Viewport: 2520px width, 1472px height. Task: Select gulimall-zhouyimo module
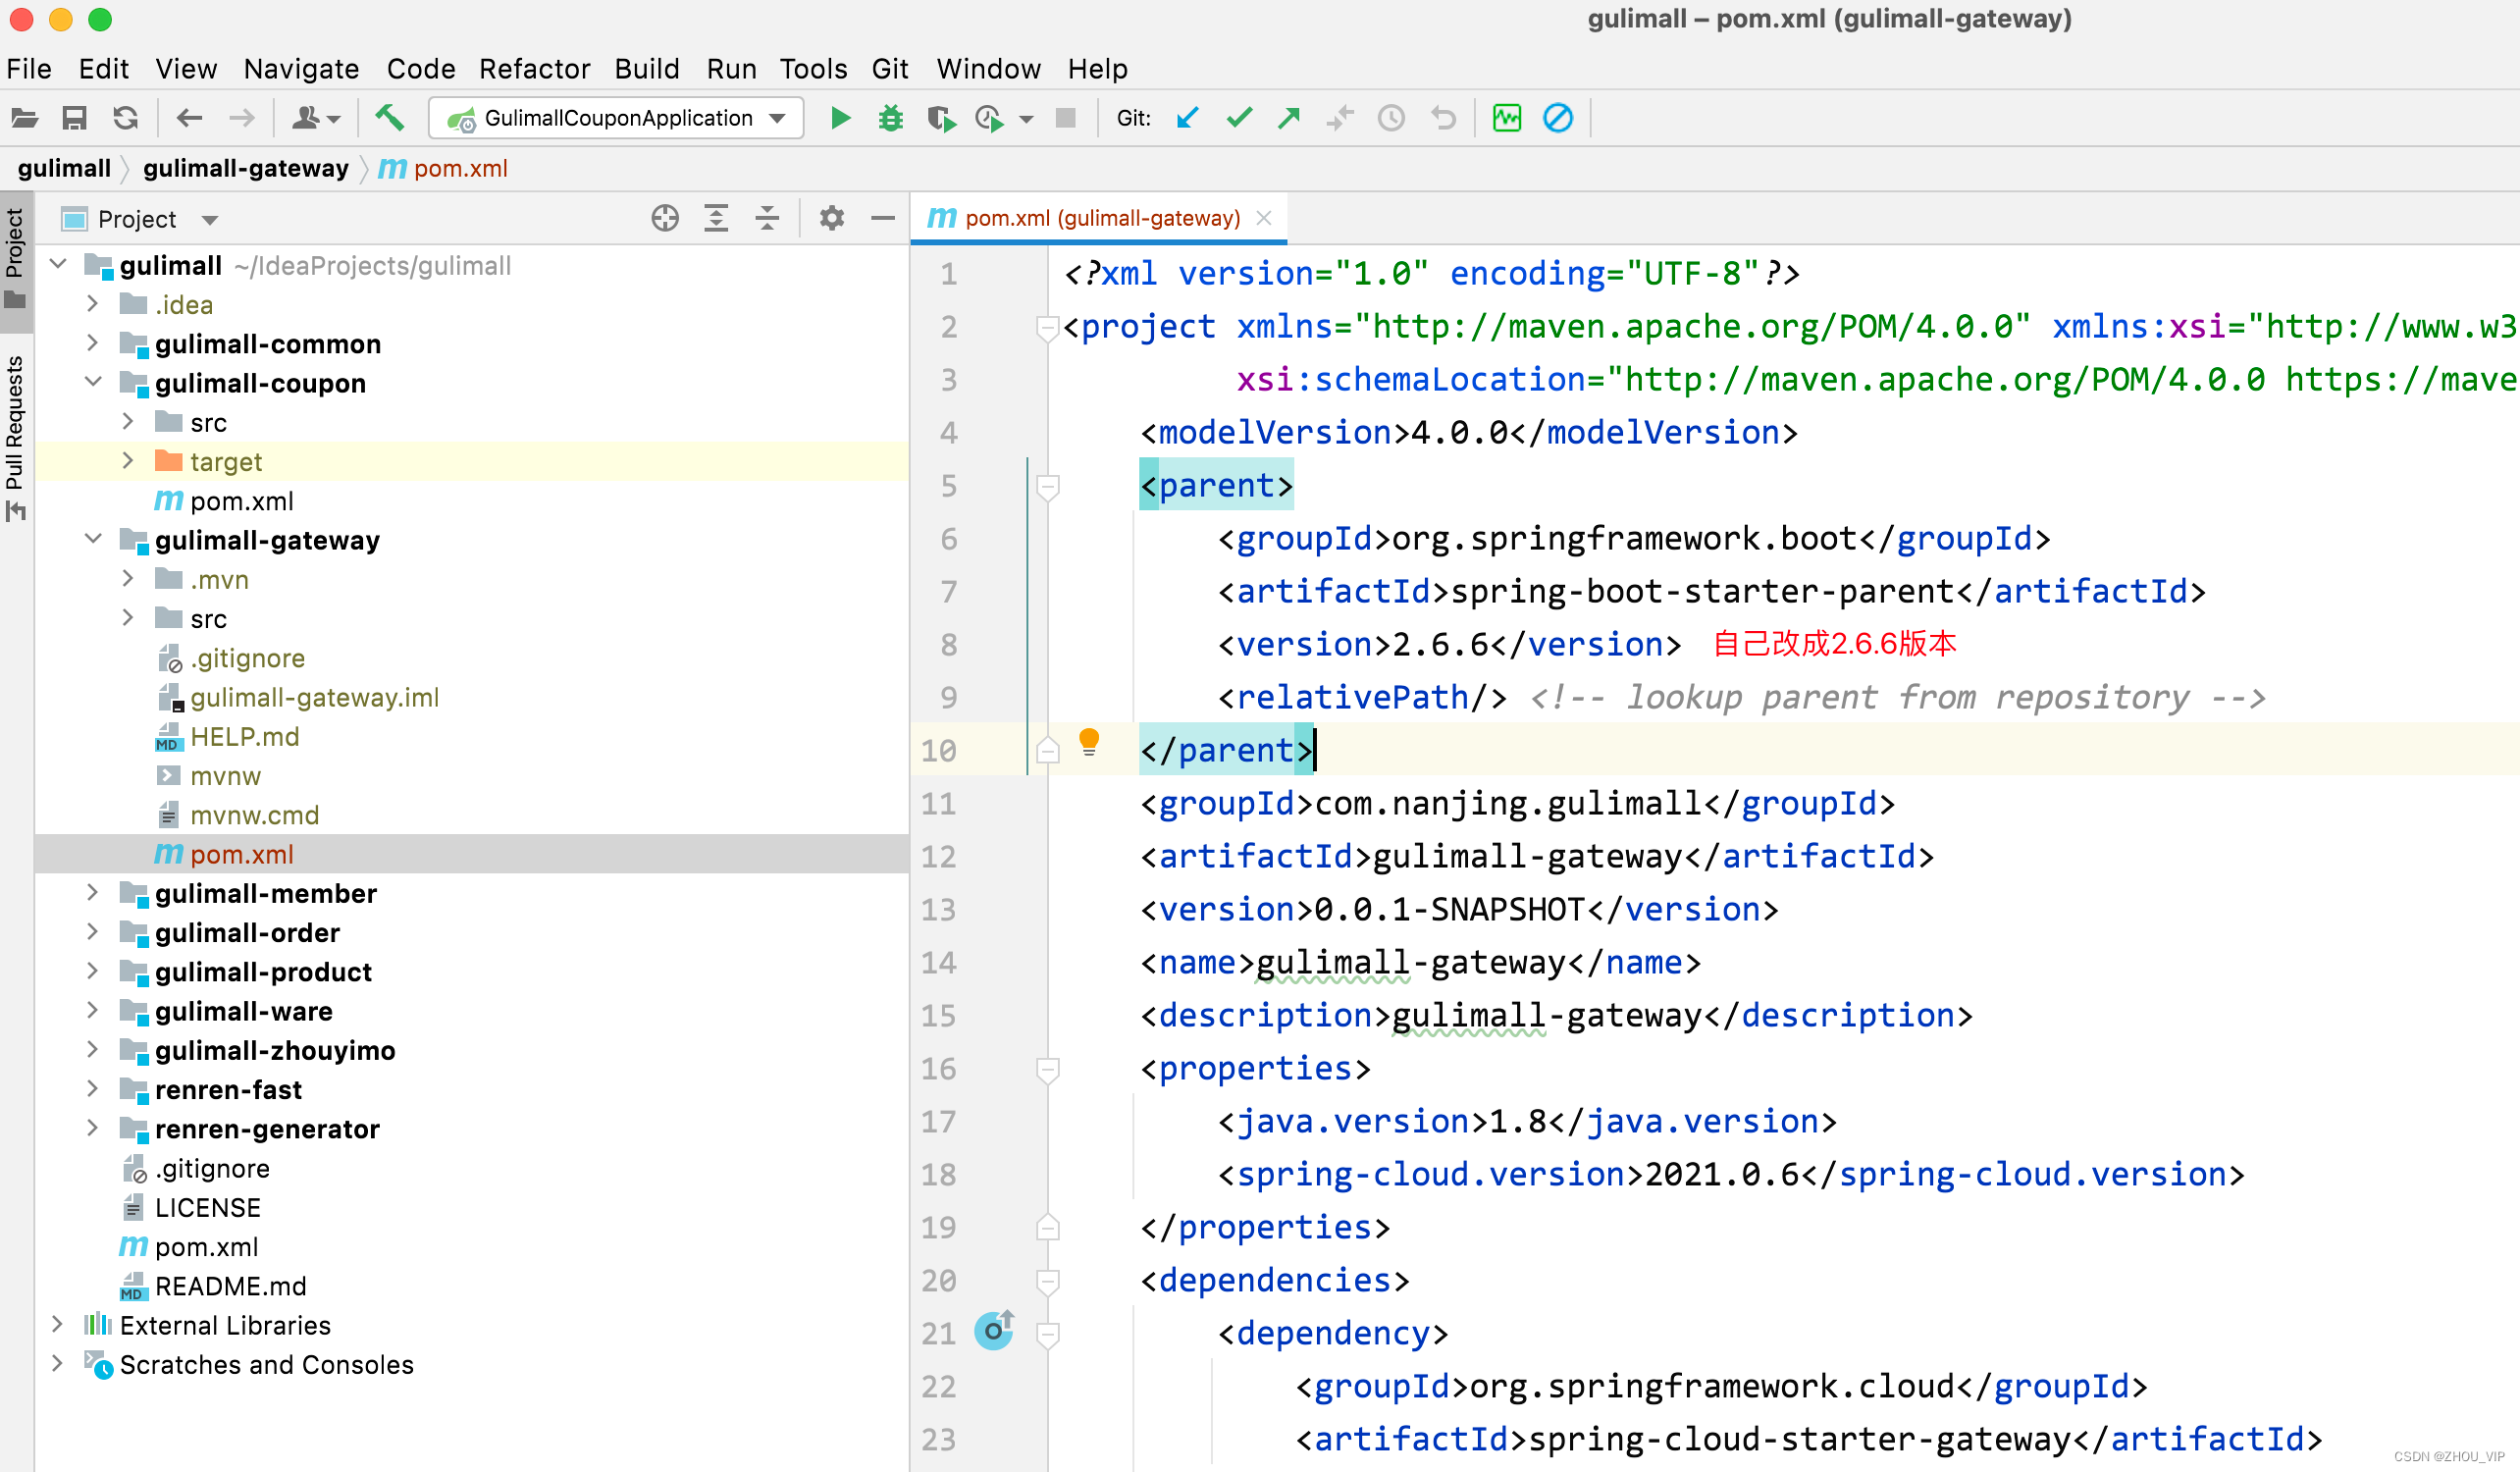click(x=275, y=1050)
